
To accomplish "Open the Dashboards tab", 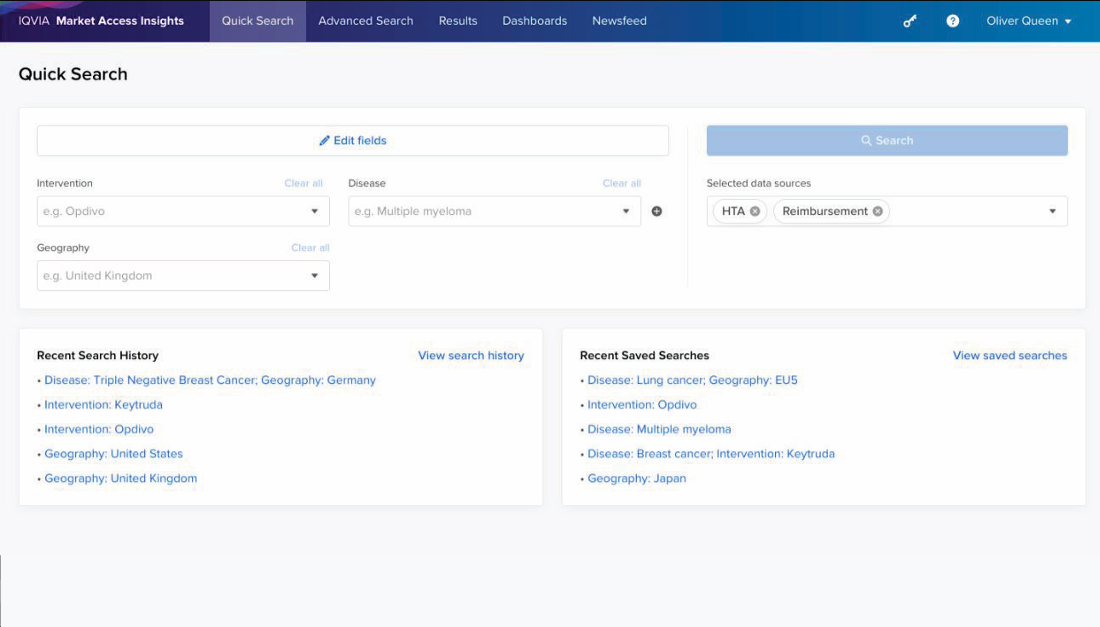I will tap(535, 21).
